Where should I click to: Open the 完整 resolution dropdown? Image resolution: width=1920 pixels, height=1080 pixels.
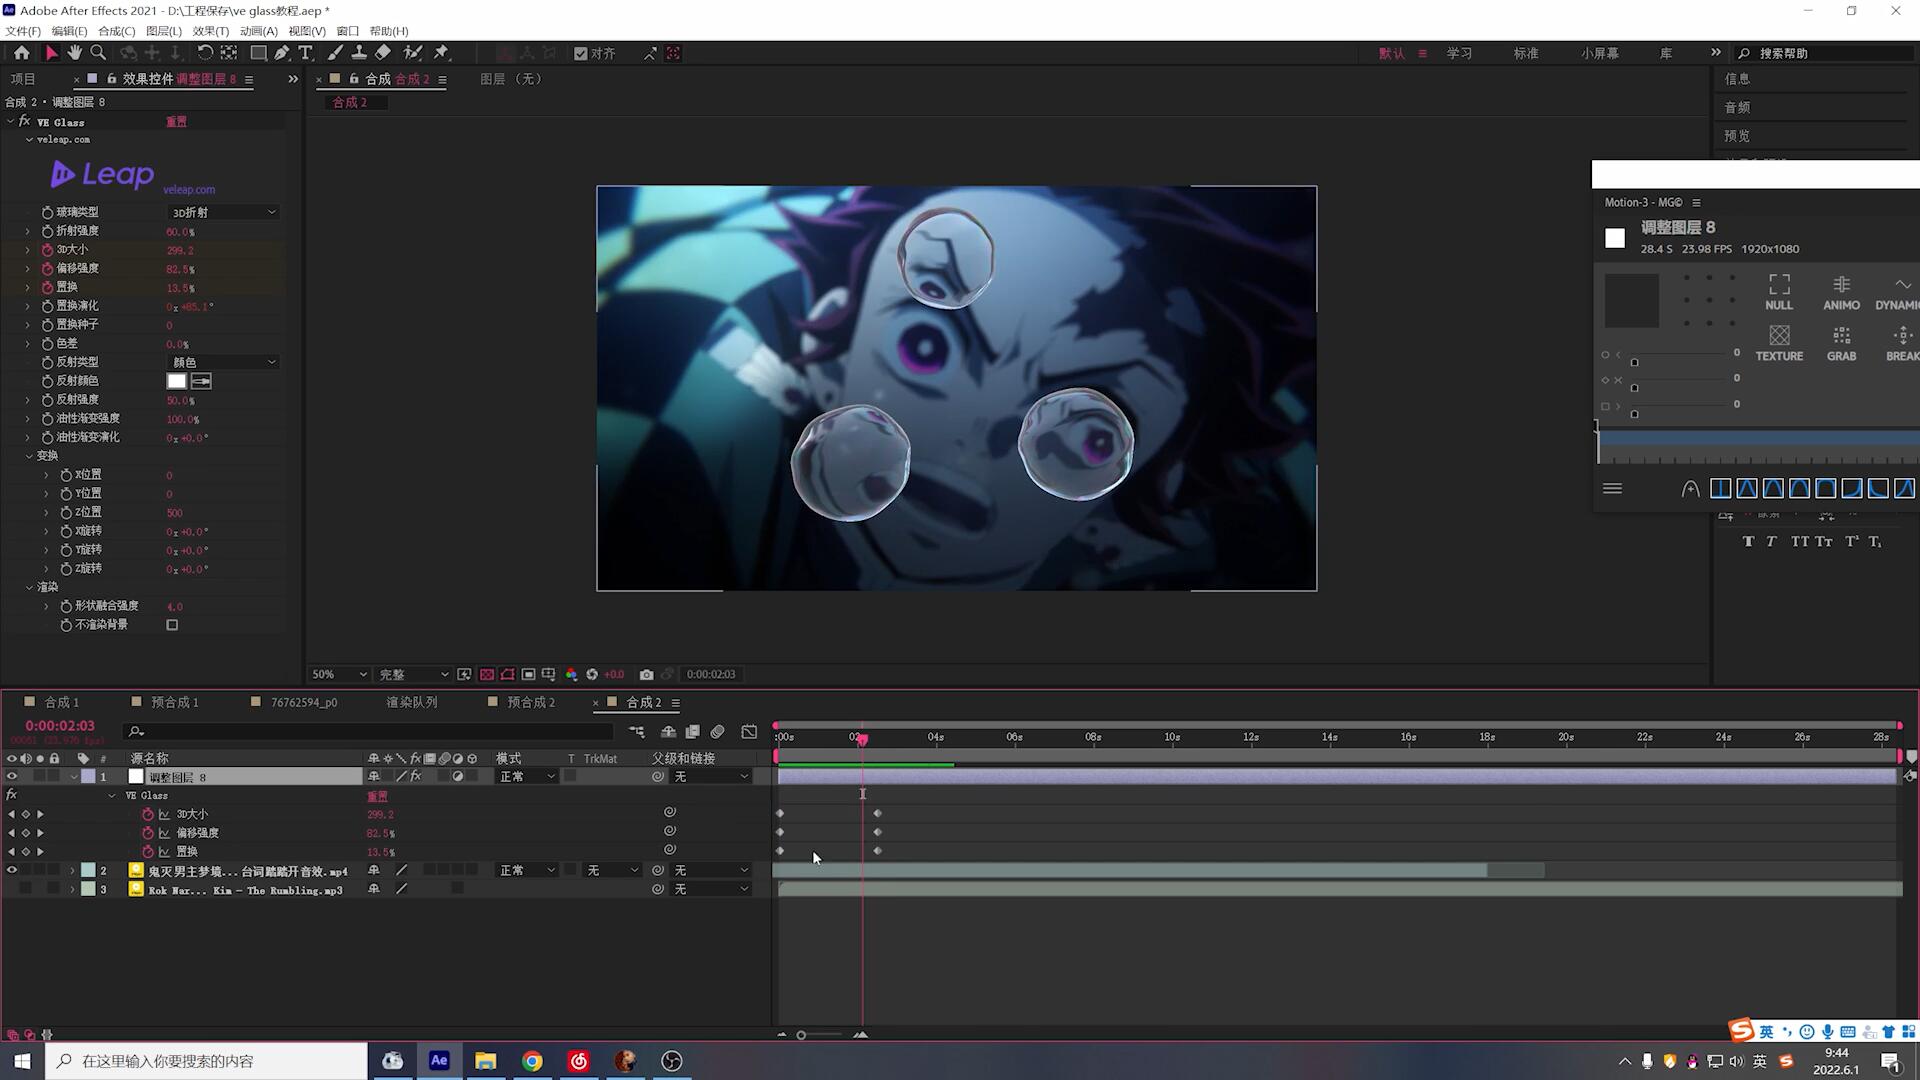click(x=413, y=675)
